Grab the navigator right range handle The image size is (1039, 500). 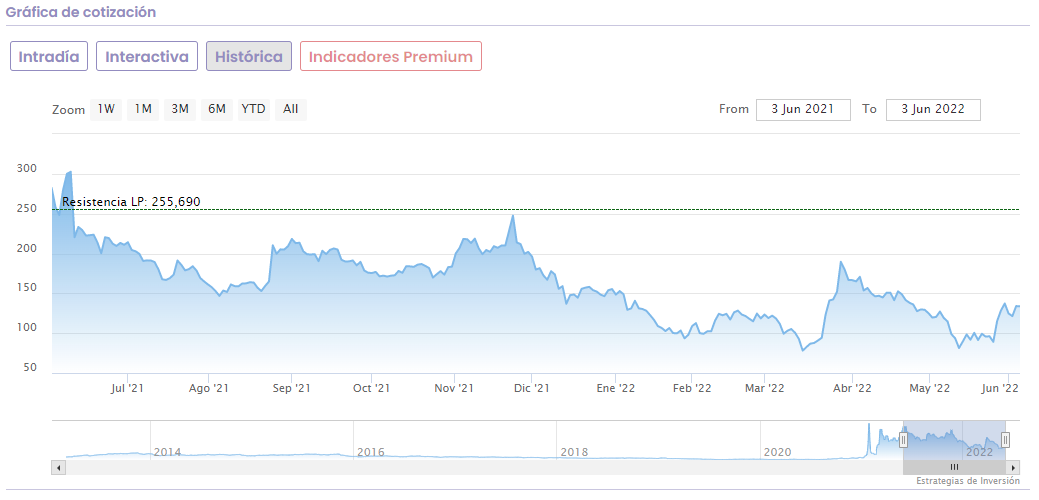pyautogui.click(x=1005, y=440)
